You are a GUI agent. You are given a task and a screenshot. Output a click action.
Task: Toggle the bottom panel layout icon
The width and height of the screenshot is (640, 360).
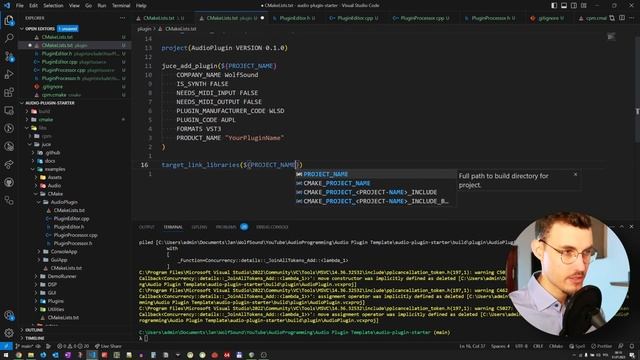[x=564, y=5]
